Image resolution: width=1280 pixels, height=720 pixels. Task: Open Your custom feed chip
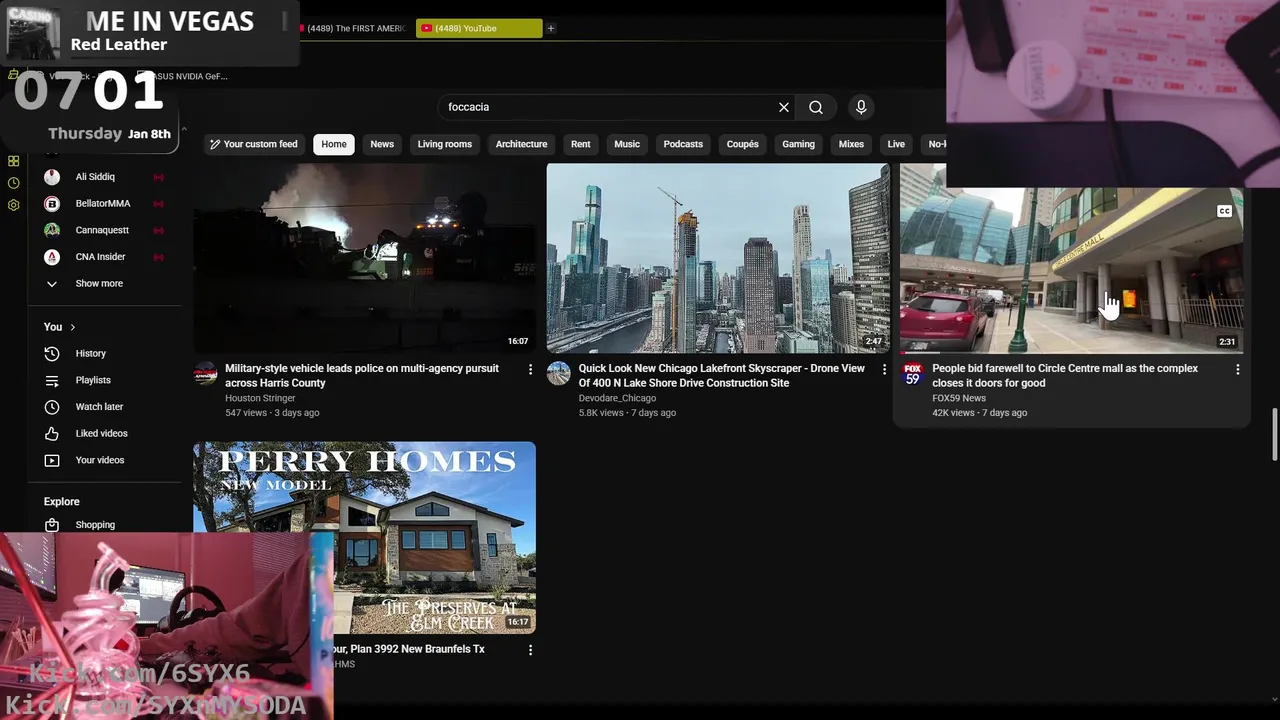click(x=253, y=144)
